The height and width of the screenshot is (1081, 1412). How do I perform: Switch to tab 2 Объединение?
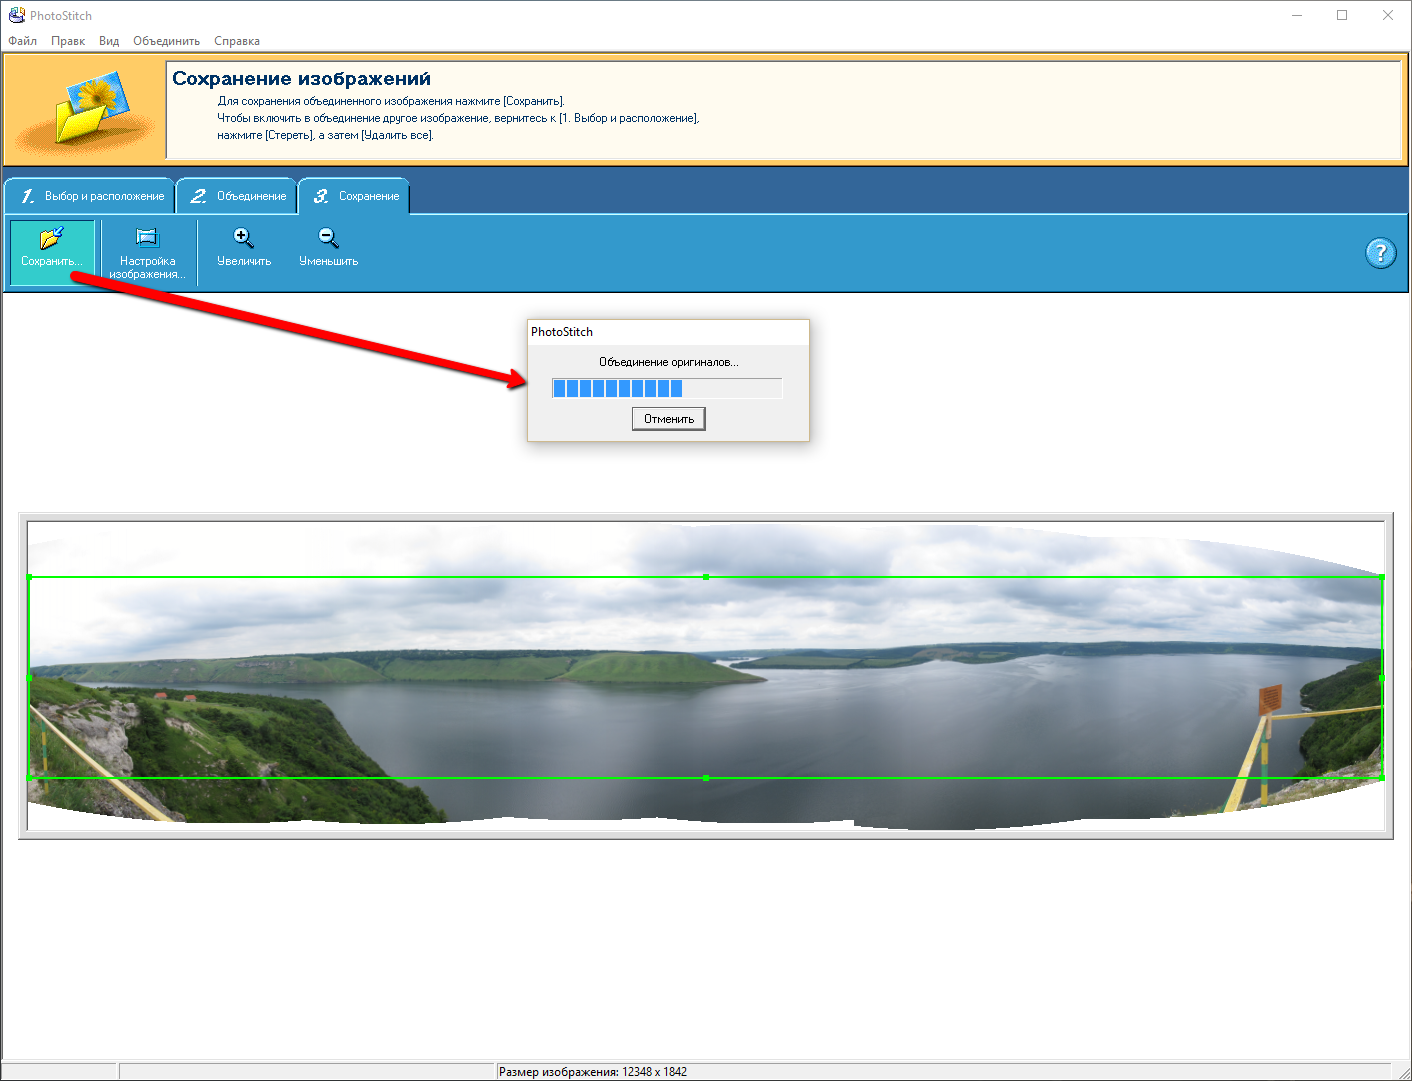(238, 196)
